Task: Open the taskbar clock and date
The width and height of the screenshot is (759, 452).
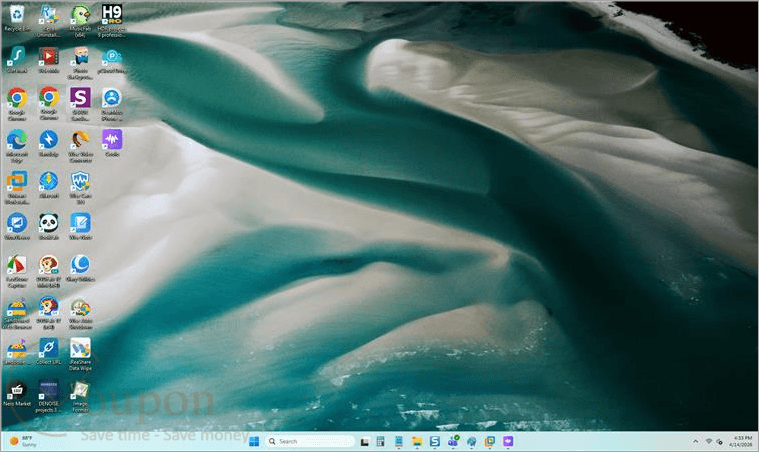Action: [x=741, y=441]
